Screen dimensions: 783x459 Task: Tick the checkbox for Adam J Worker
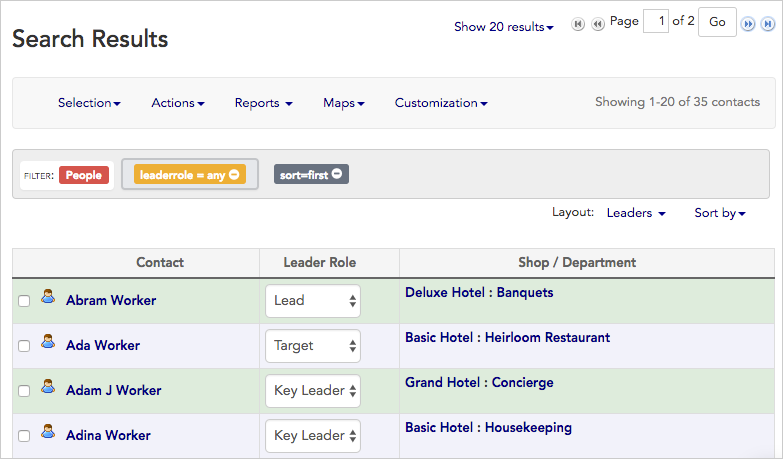pyautogui.click(x=24, y=391)
